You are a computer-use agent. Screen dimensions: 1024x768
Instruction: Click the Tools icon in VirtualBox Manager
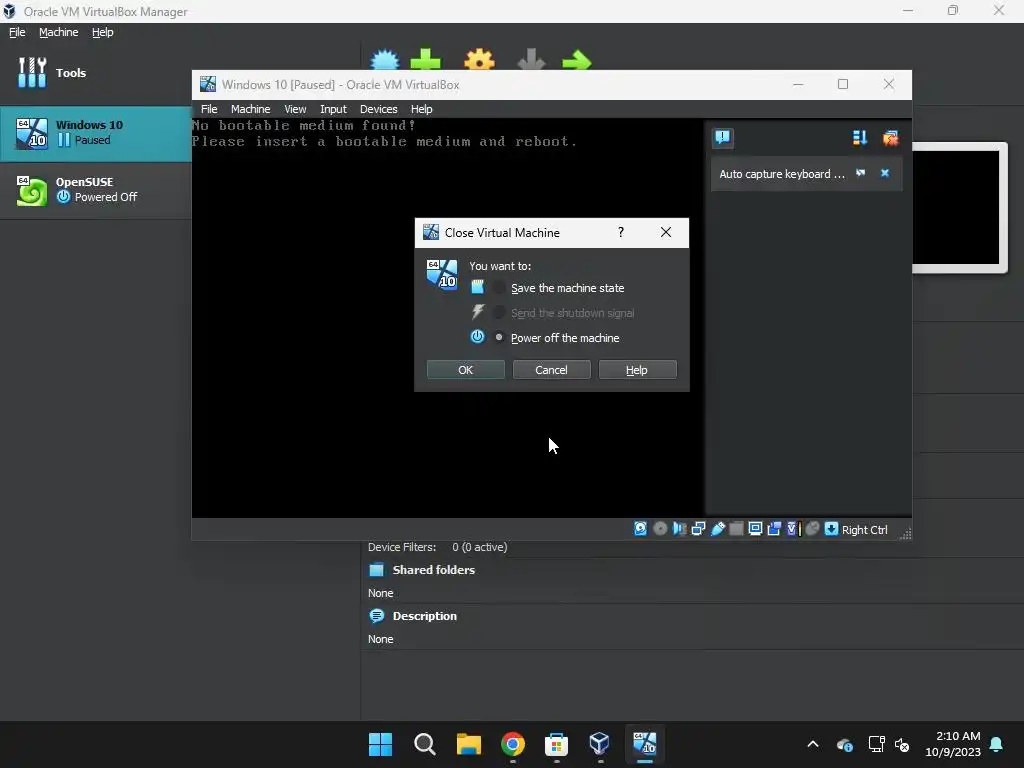(x=32, y=72)
